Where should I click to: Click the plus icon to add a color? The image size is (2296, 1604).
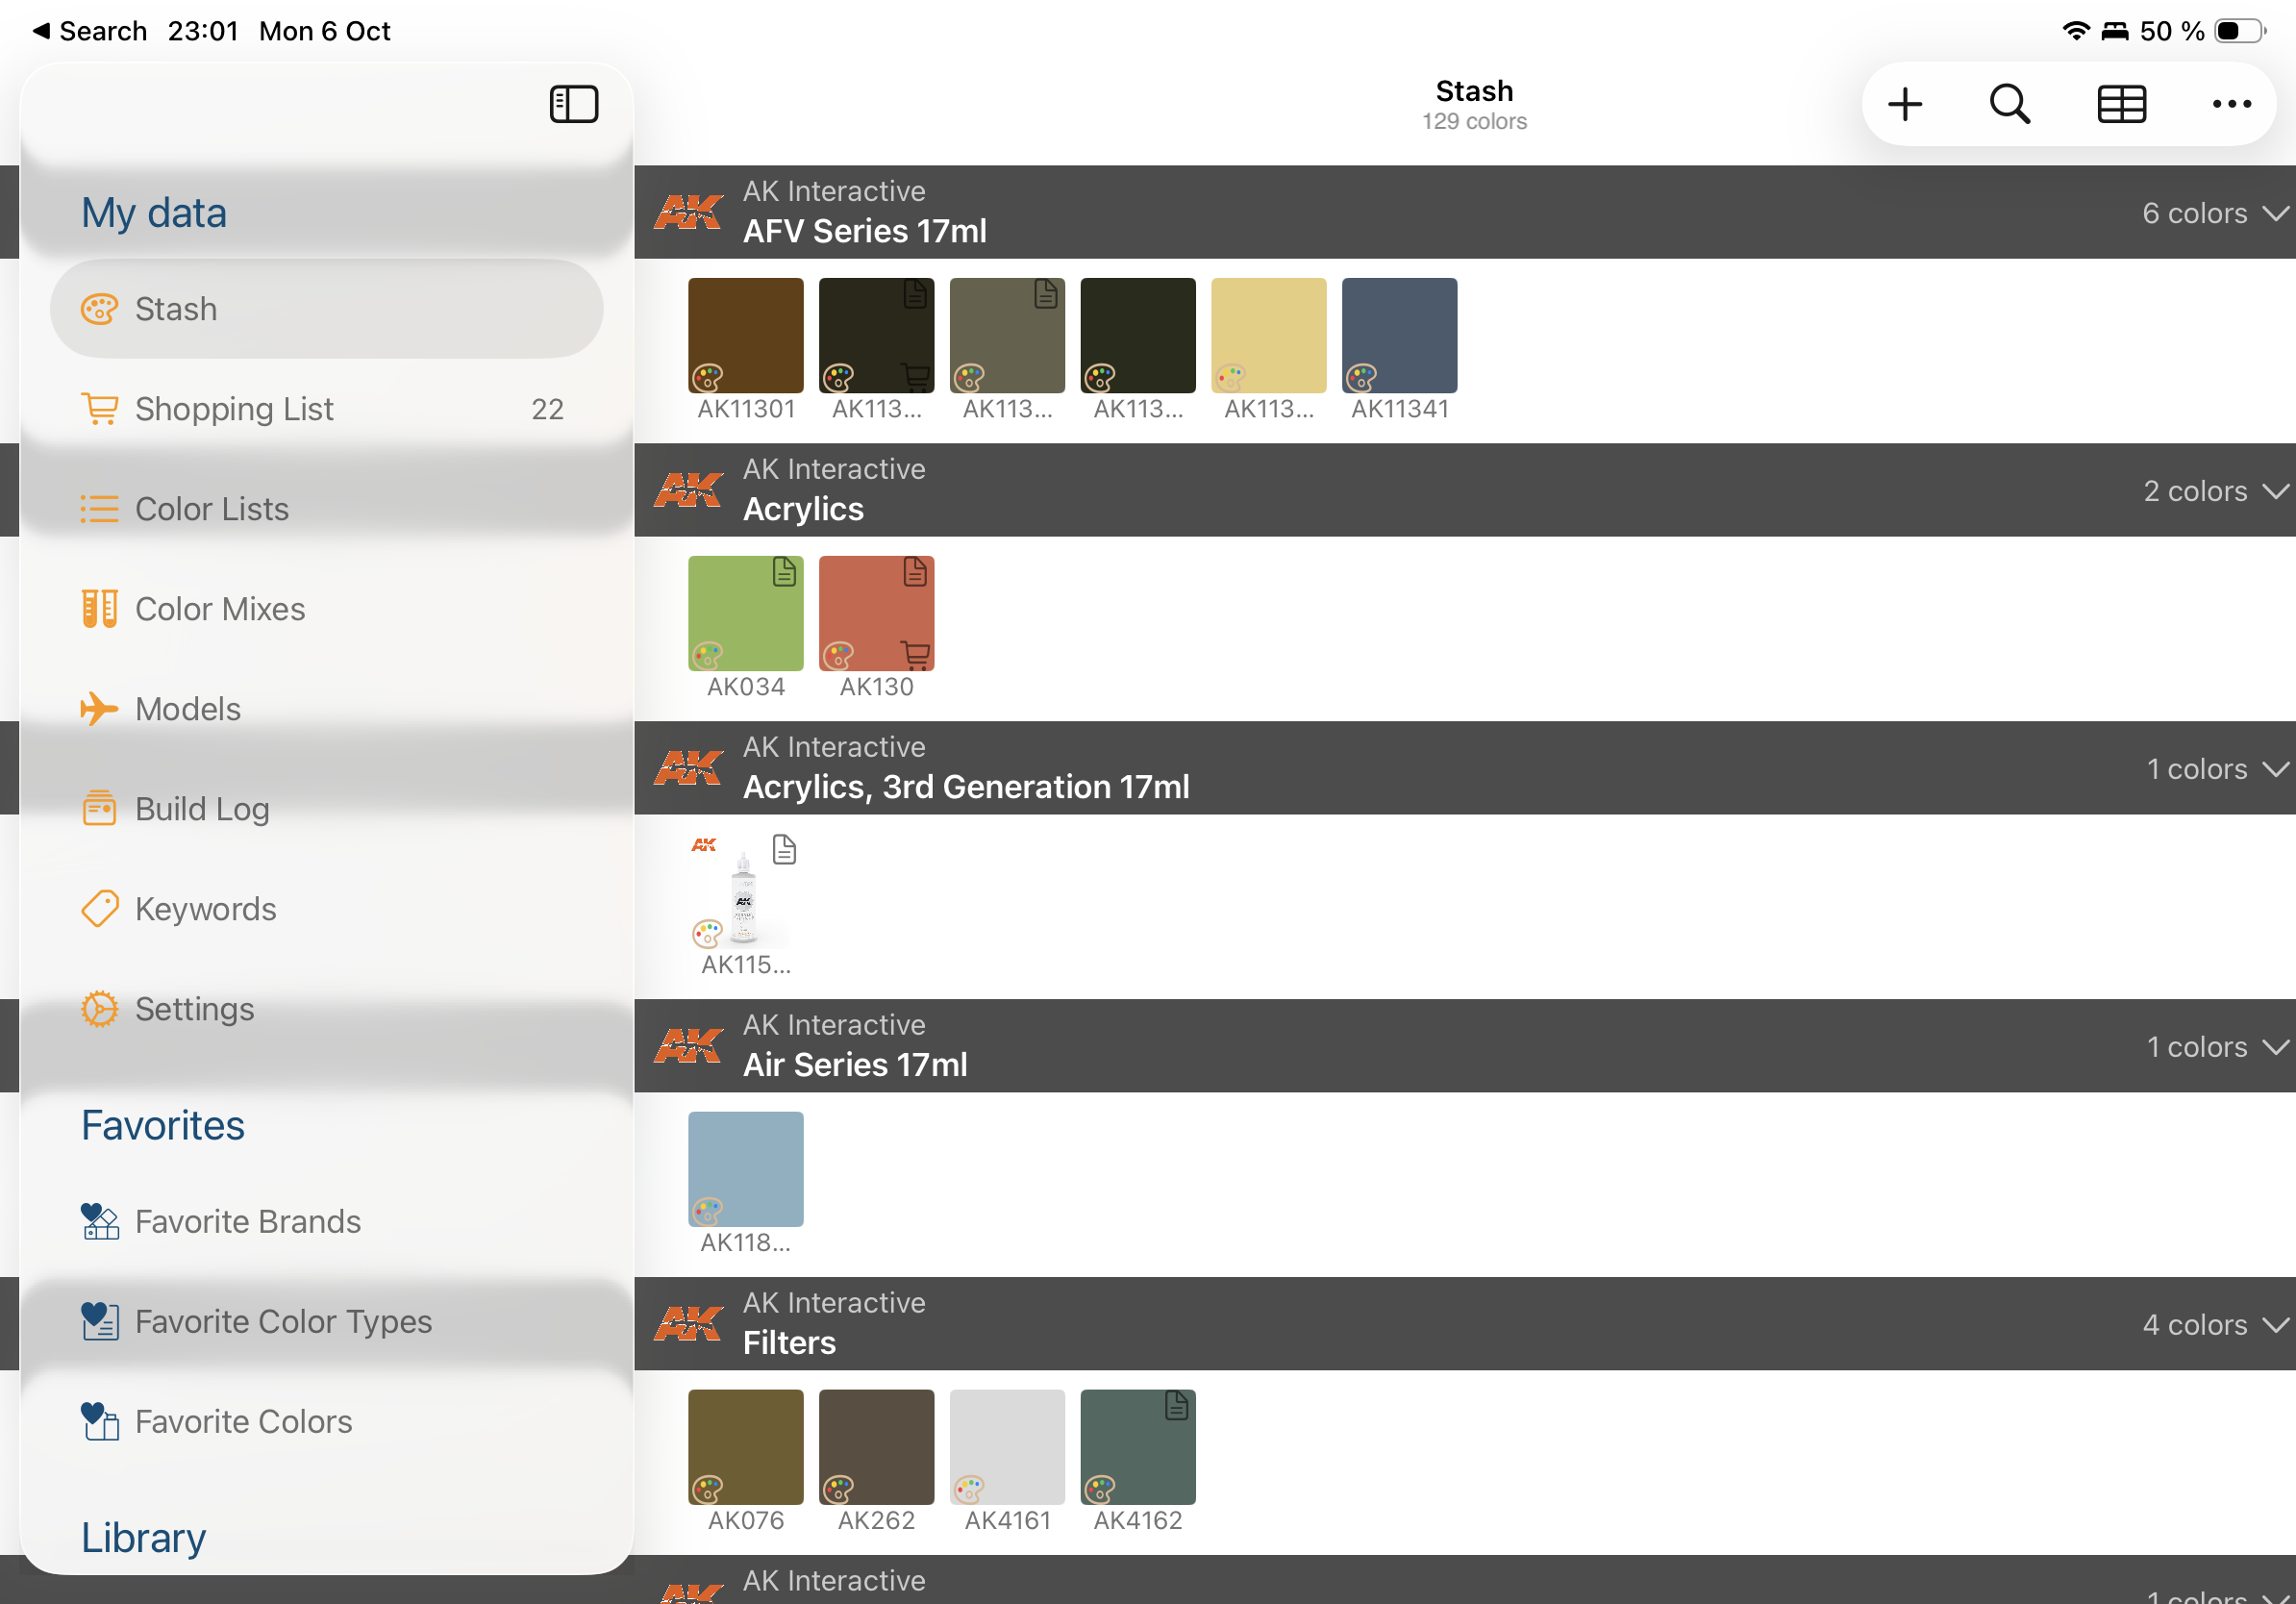pyautogui.click(x=1905, y=104)
